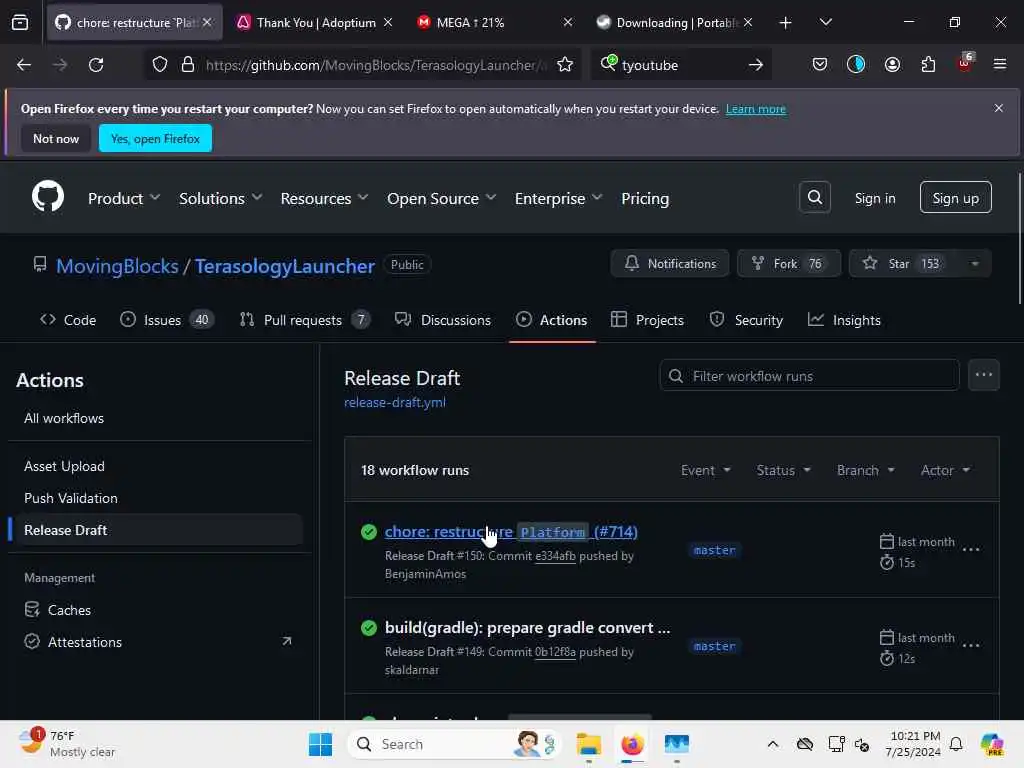This screenshot has width=1024, height=768.
Task: Open File Explorer from the taskbar
Action: point(588,744)
